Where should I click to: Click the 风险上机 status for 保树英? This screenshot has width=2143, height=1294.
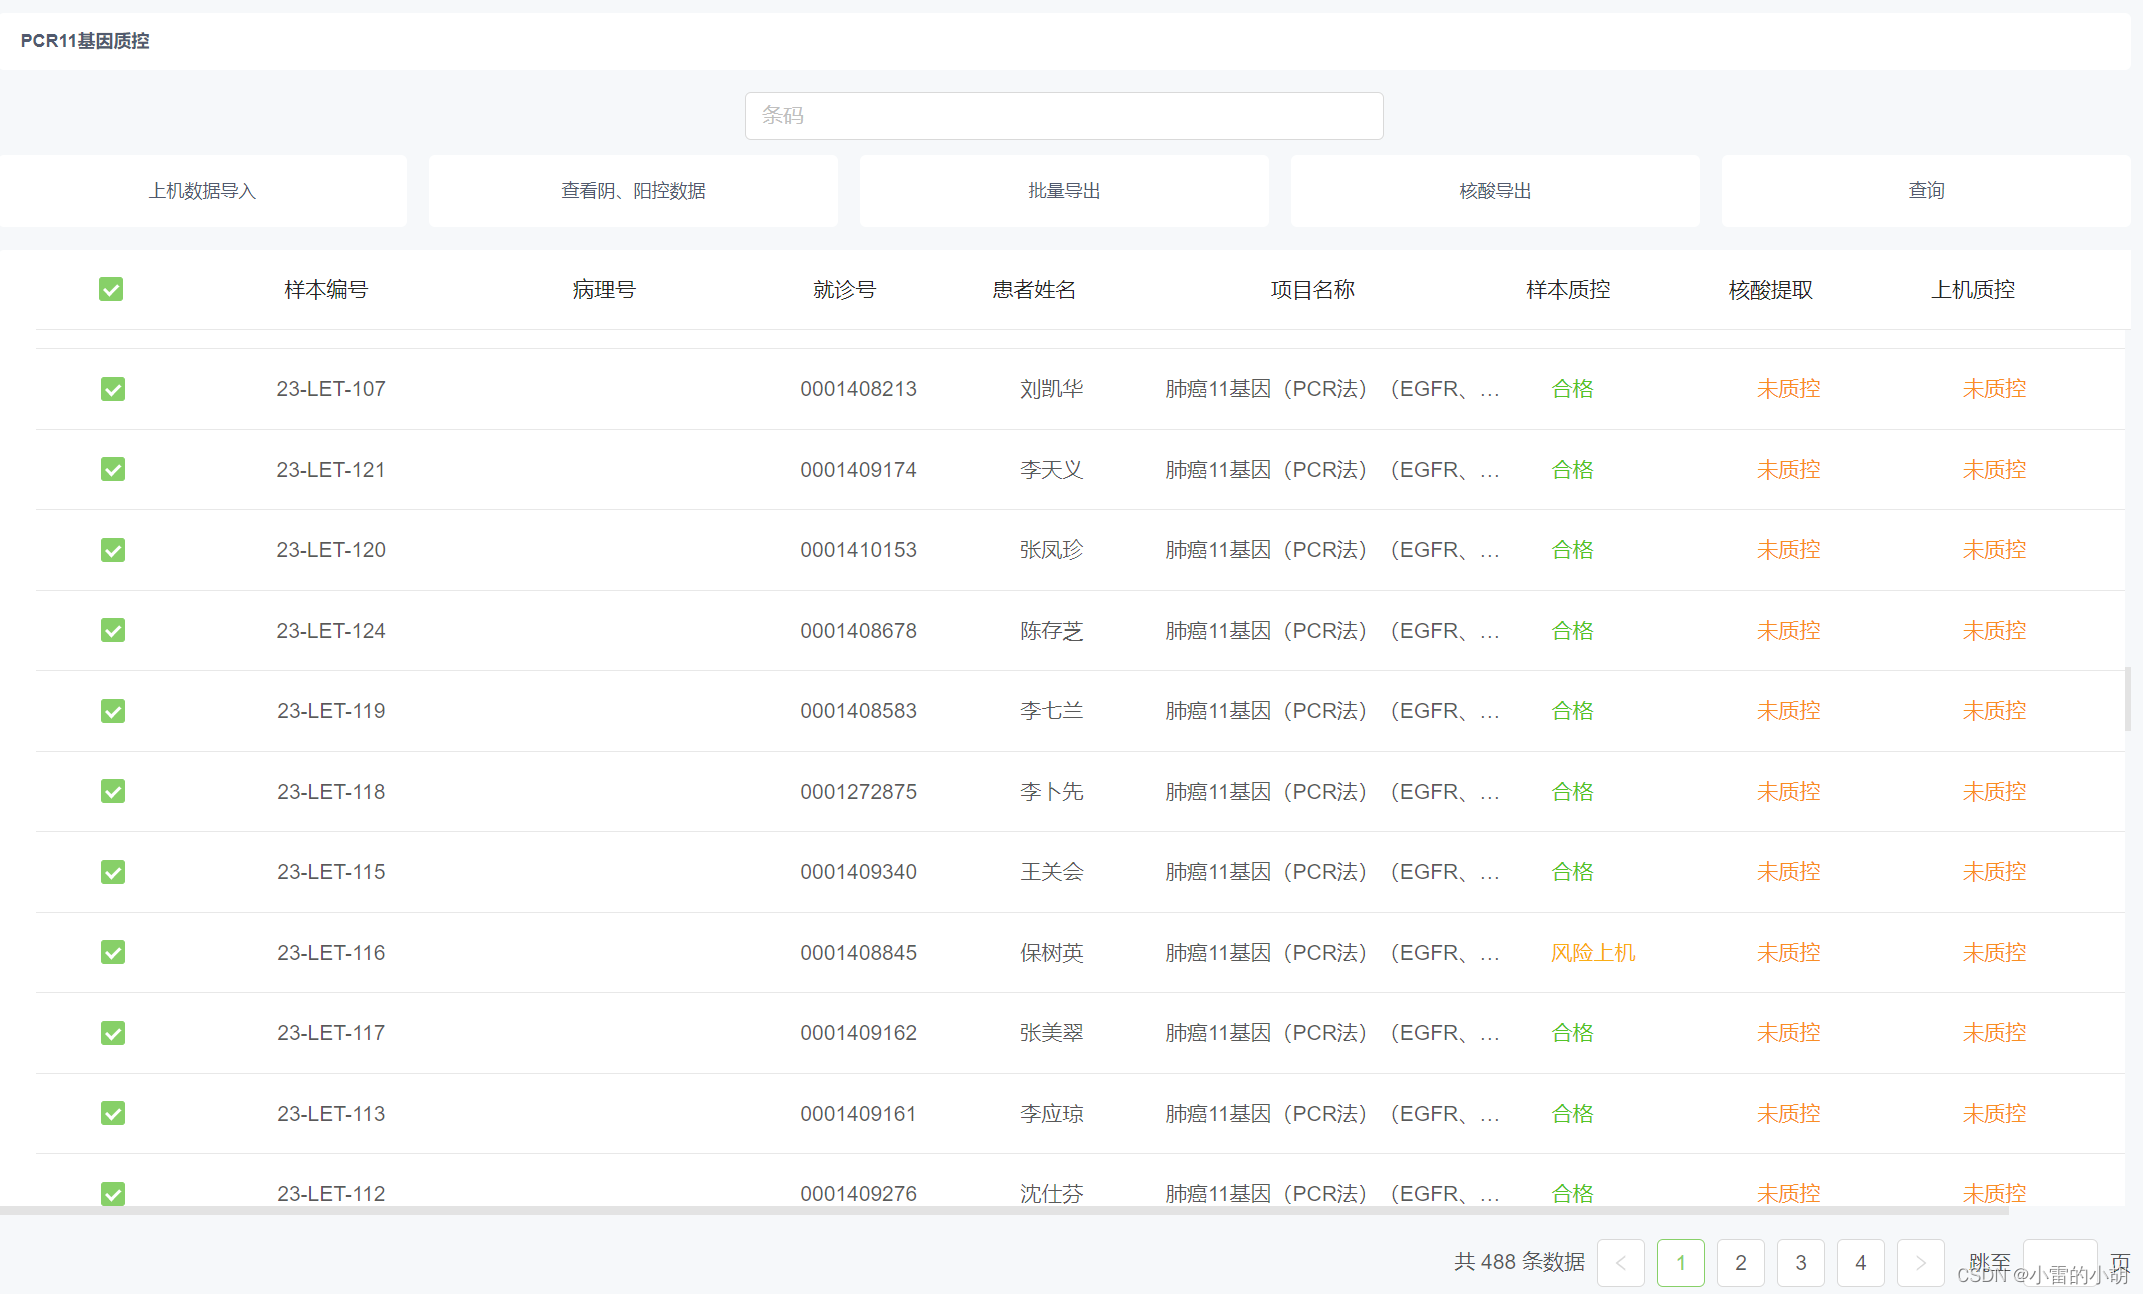[1593, 952]
